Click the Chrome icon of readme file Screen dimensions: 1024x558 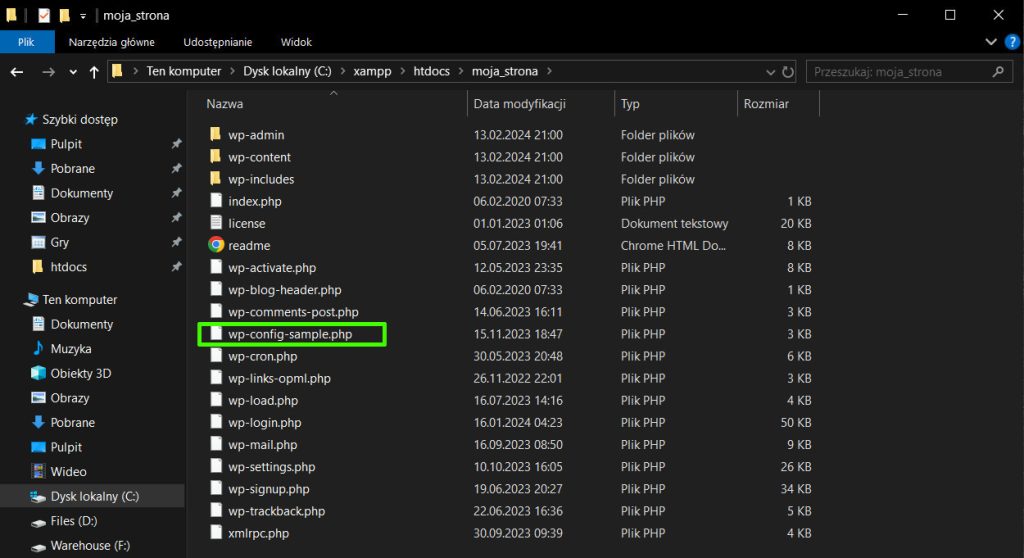coord(216,245)
